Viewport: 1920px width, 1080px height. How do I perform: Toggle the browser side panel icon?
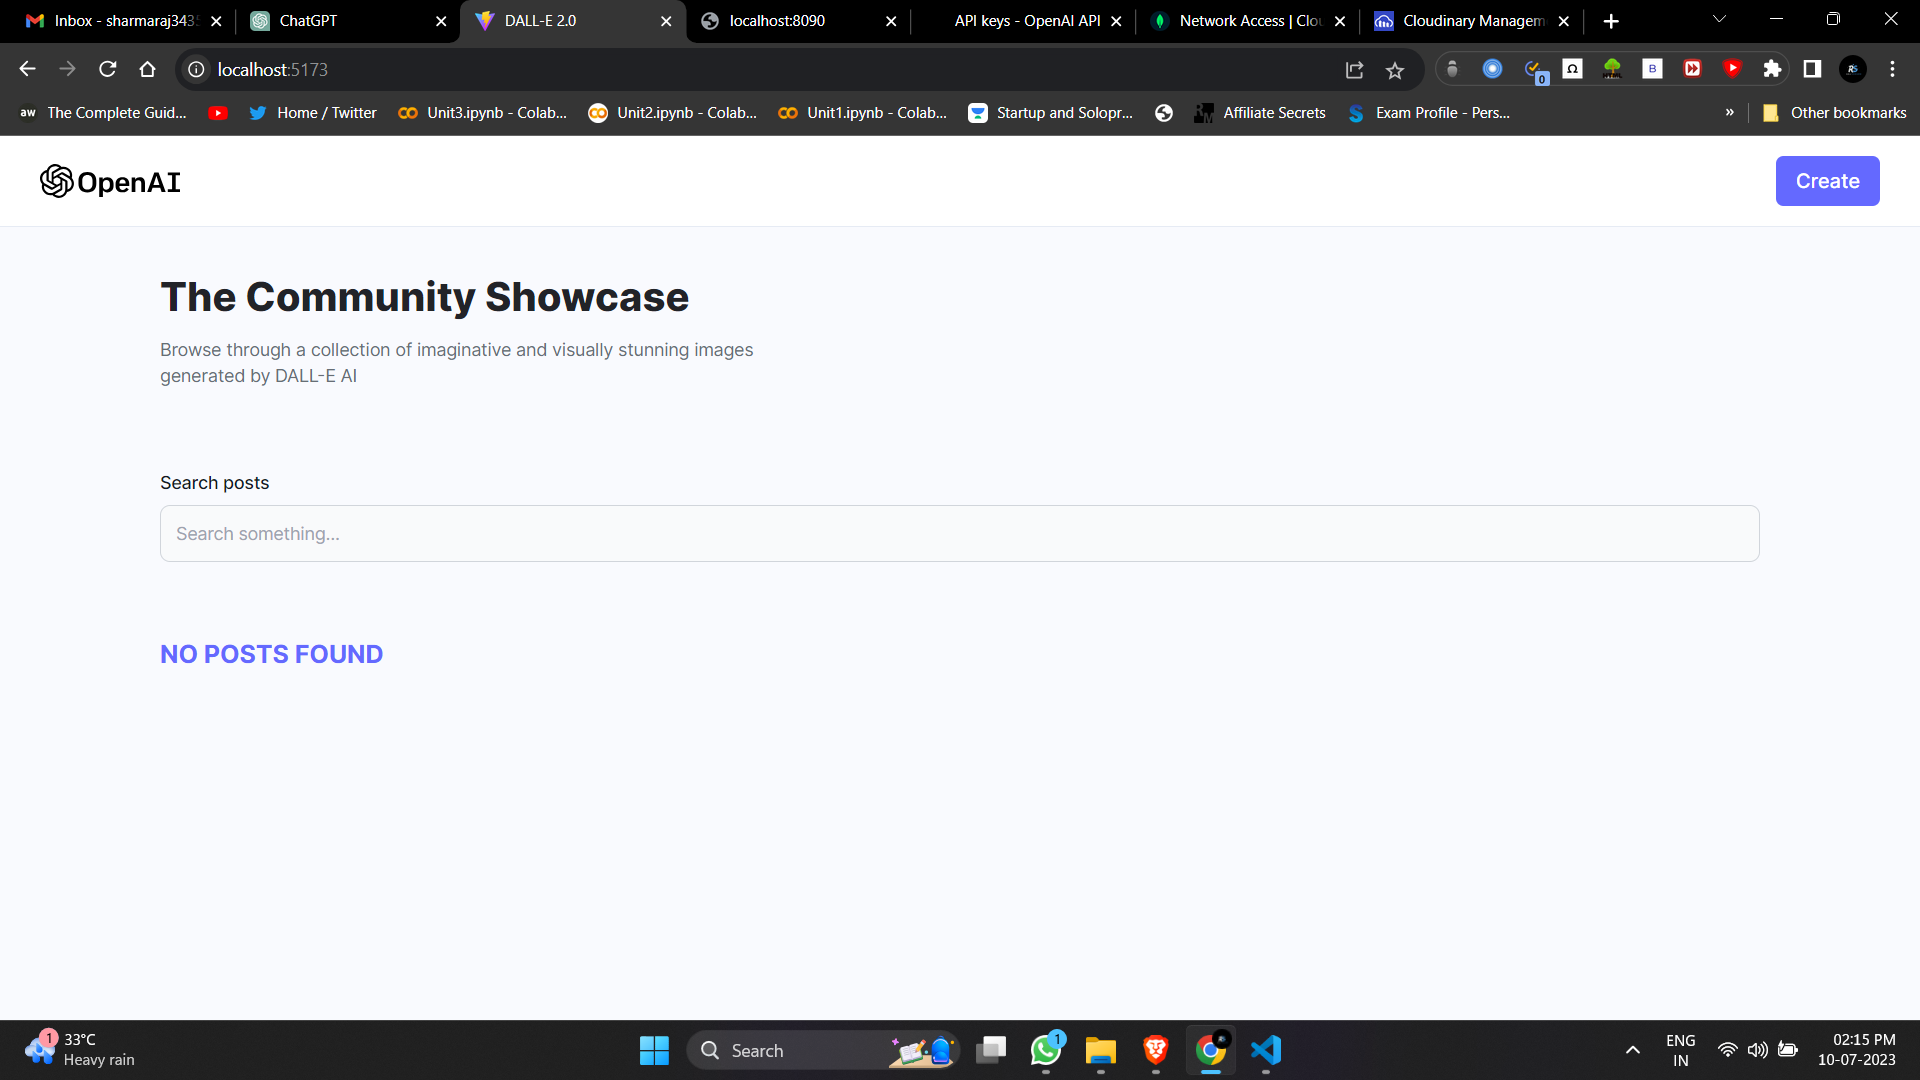(x=1812, y=69)
